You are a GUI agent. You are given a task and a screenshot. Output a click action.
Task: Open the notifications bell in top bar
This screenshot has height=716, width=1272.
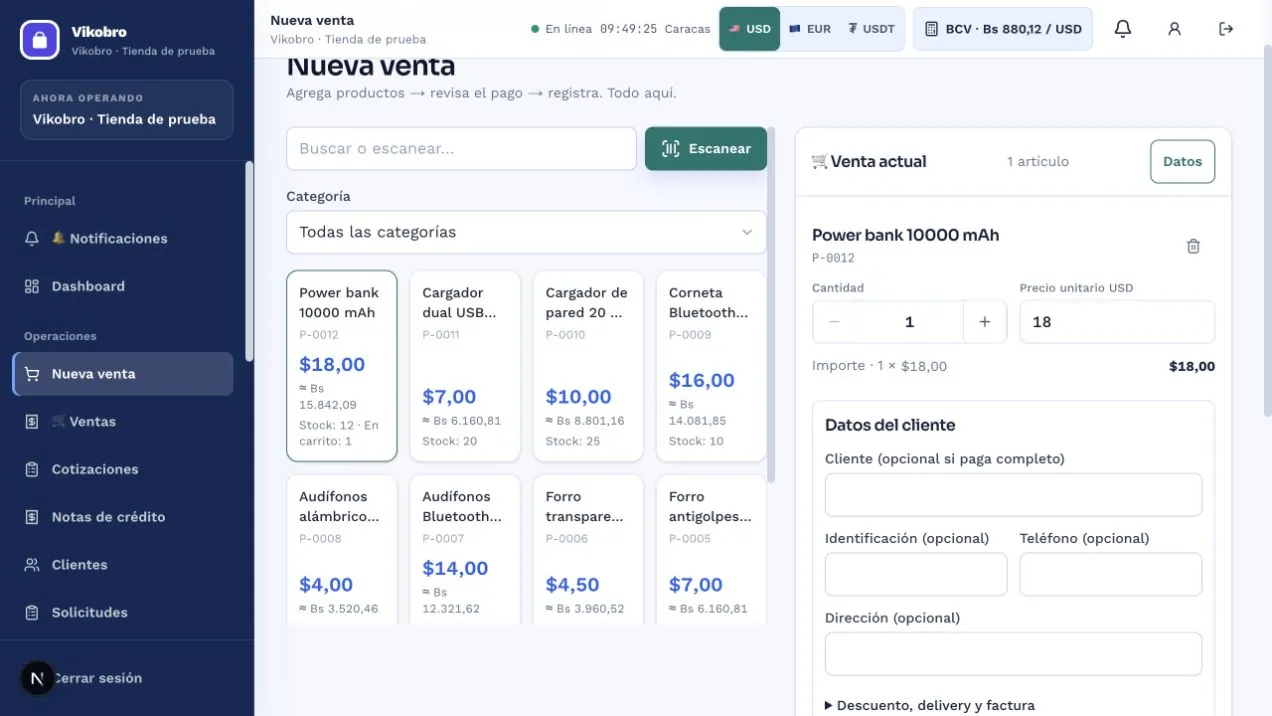(x=1123, y=29)
